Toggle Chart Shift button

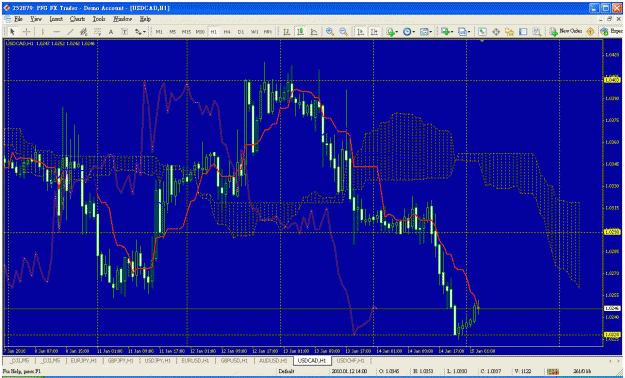point(374,32)
